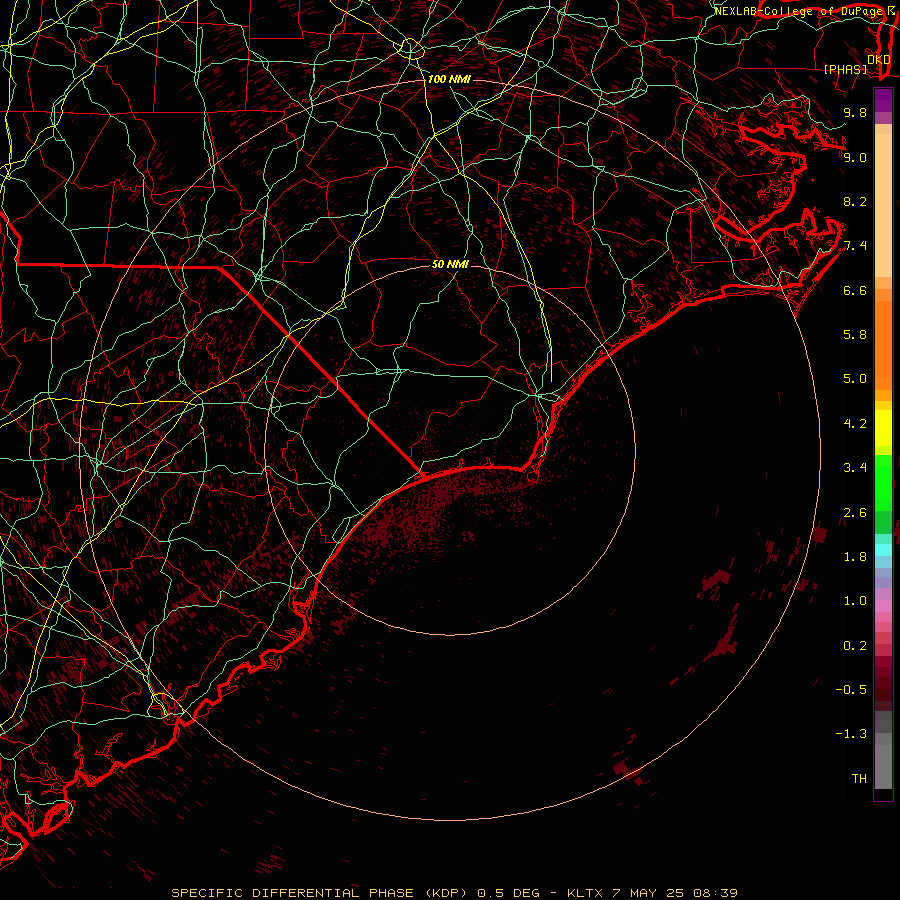Click the Specific Differential Phase caption text
The image size is (900, 900).
click(x=454, y=893)
